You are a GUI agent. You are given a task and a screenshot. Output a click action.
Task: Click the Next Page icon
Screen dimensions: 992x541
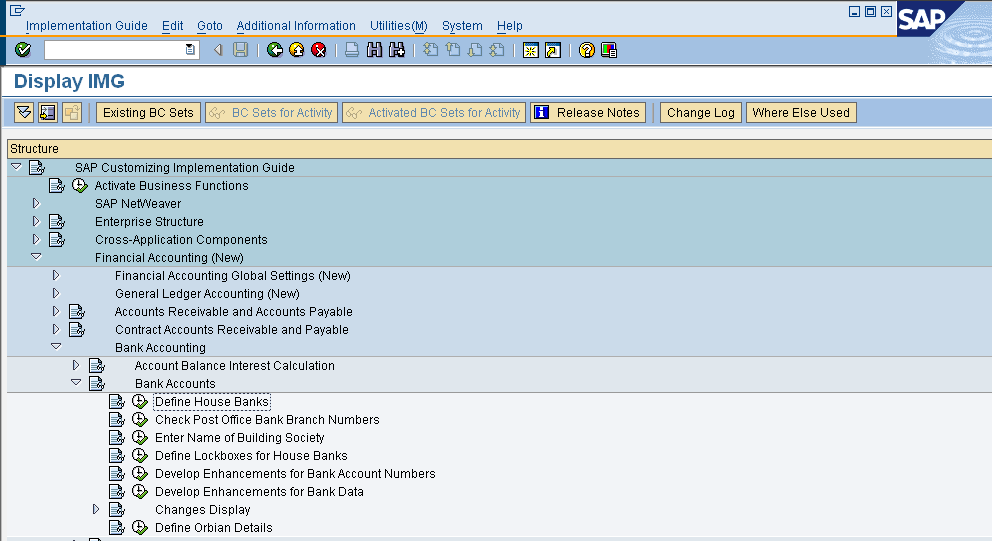[474, 50]
